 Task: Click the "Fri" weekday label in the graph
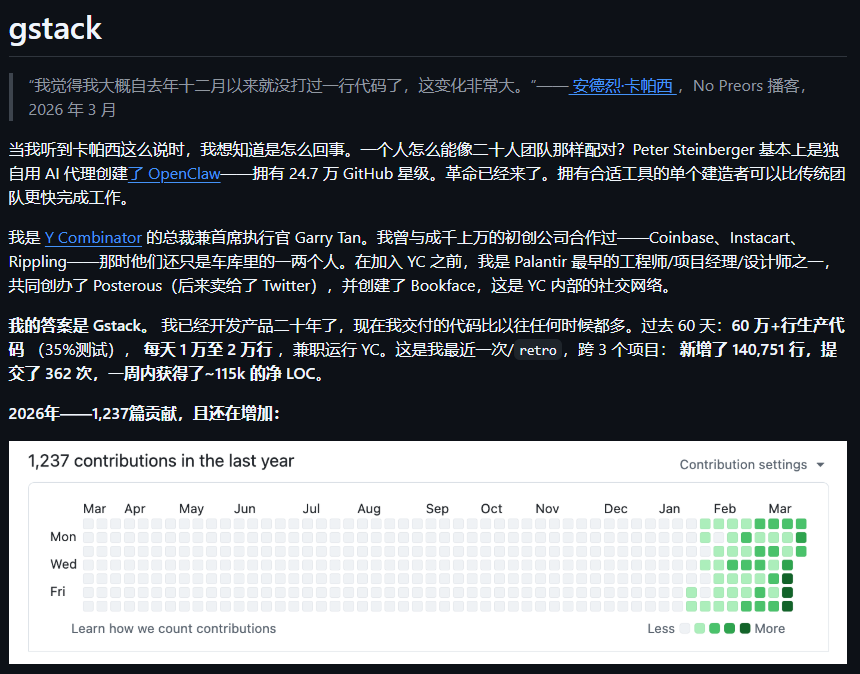point(58,592)
